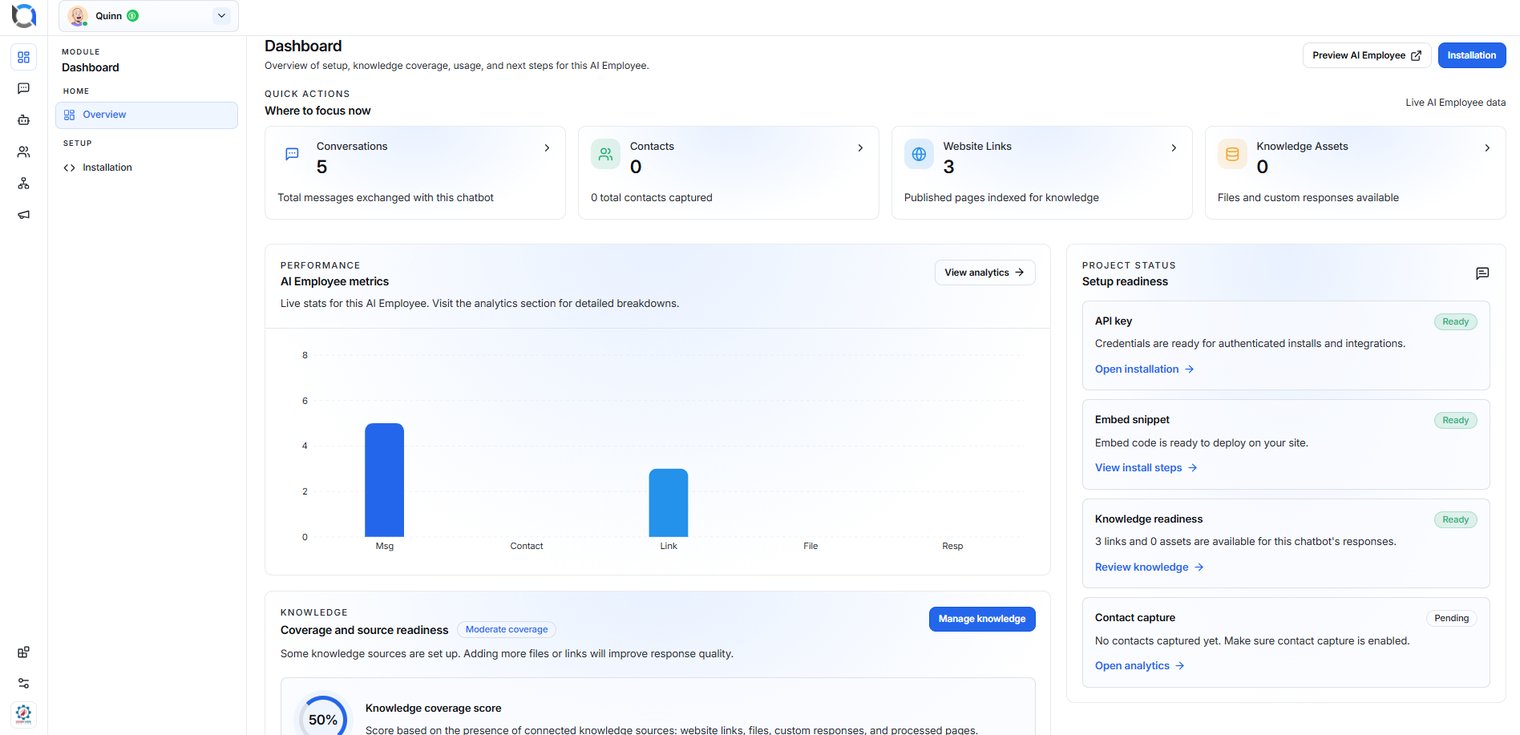Viewport: 1520px width, 735px height.
Task: Click the Live AI Employee data text
Action: pos(1455,102)
